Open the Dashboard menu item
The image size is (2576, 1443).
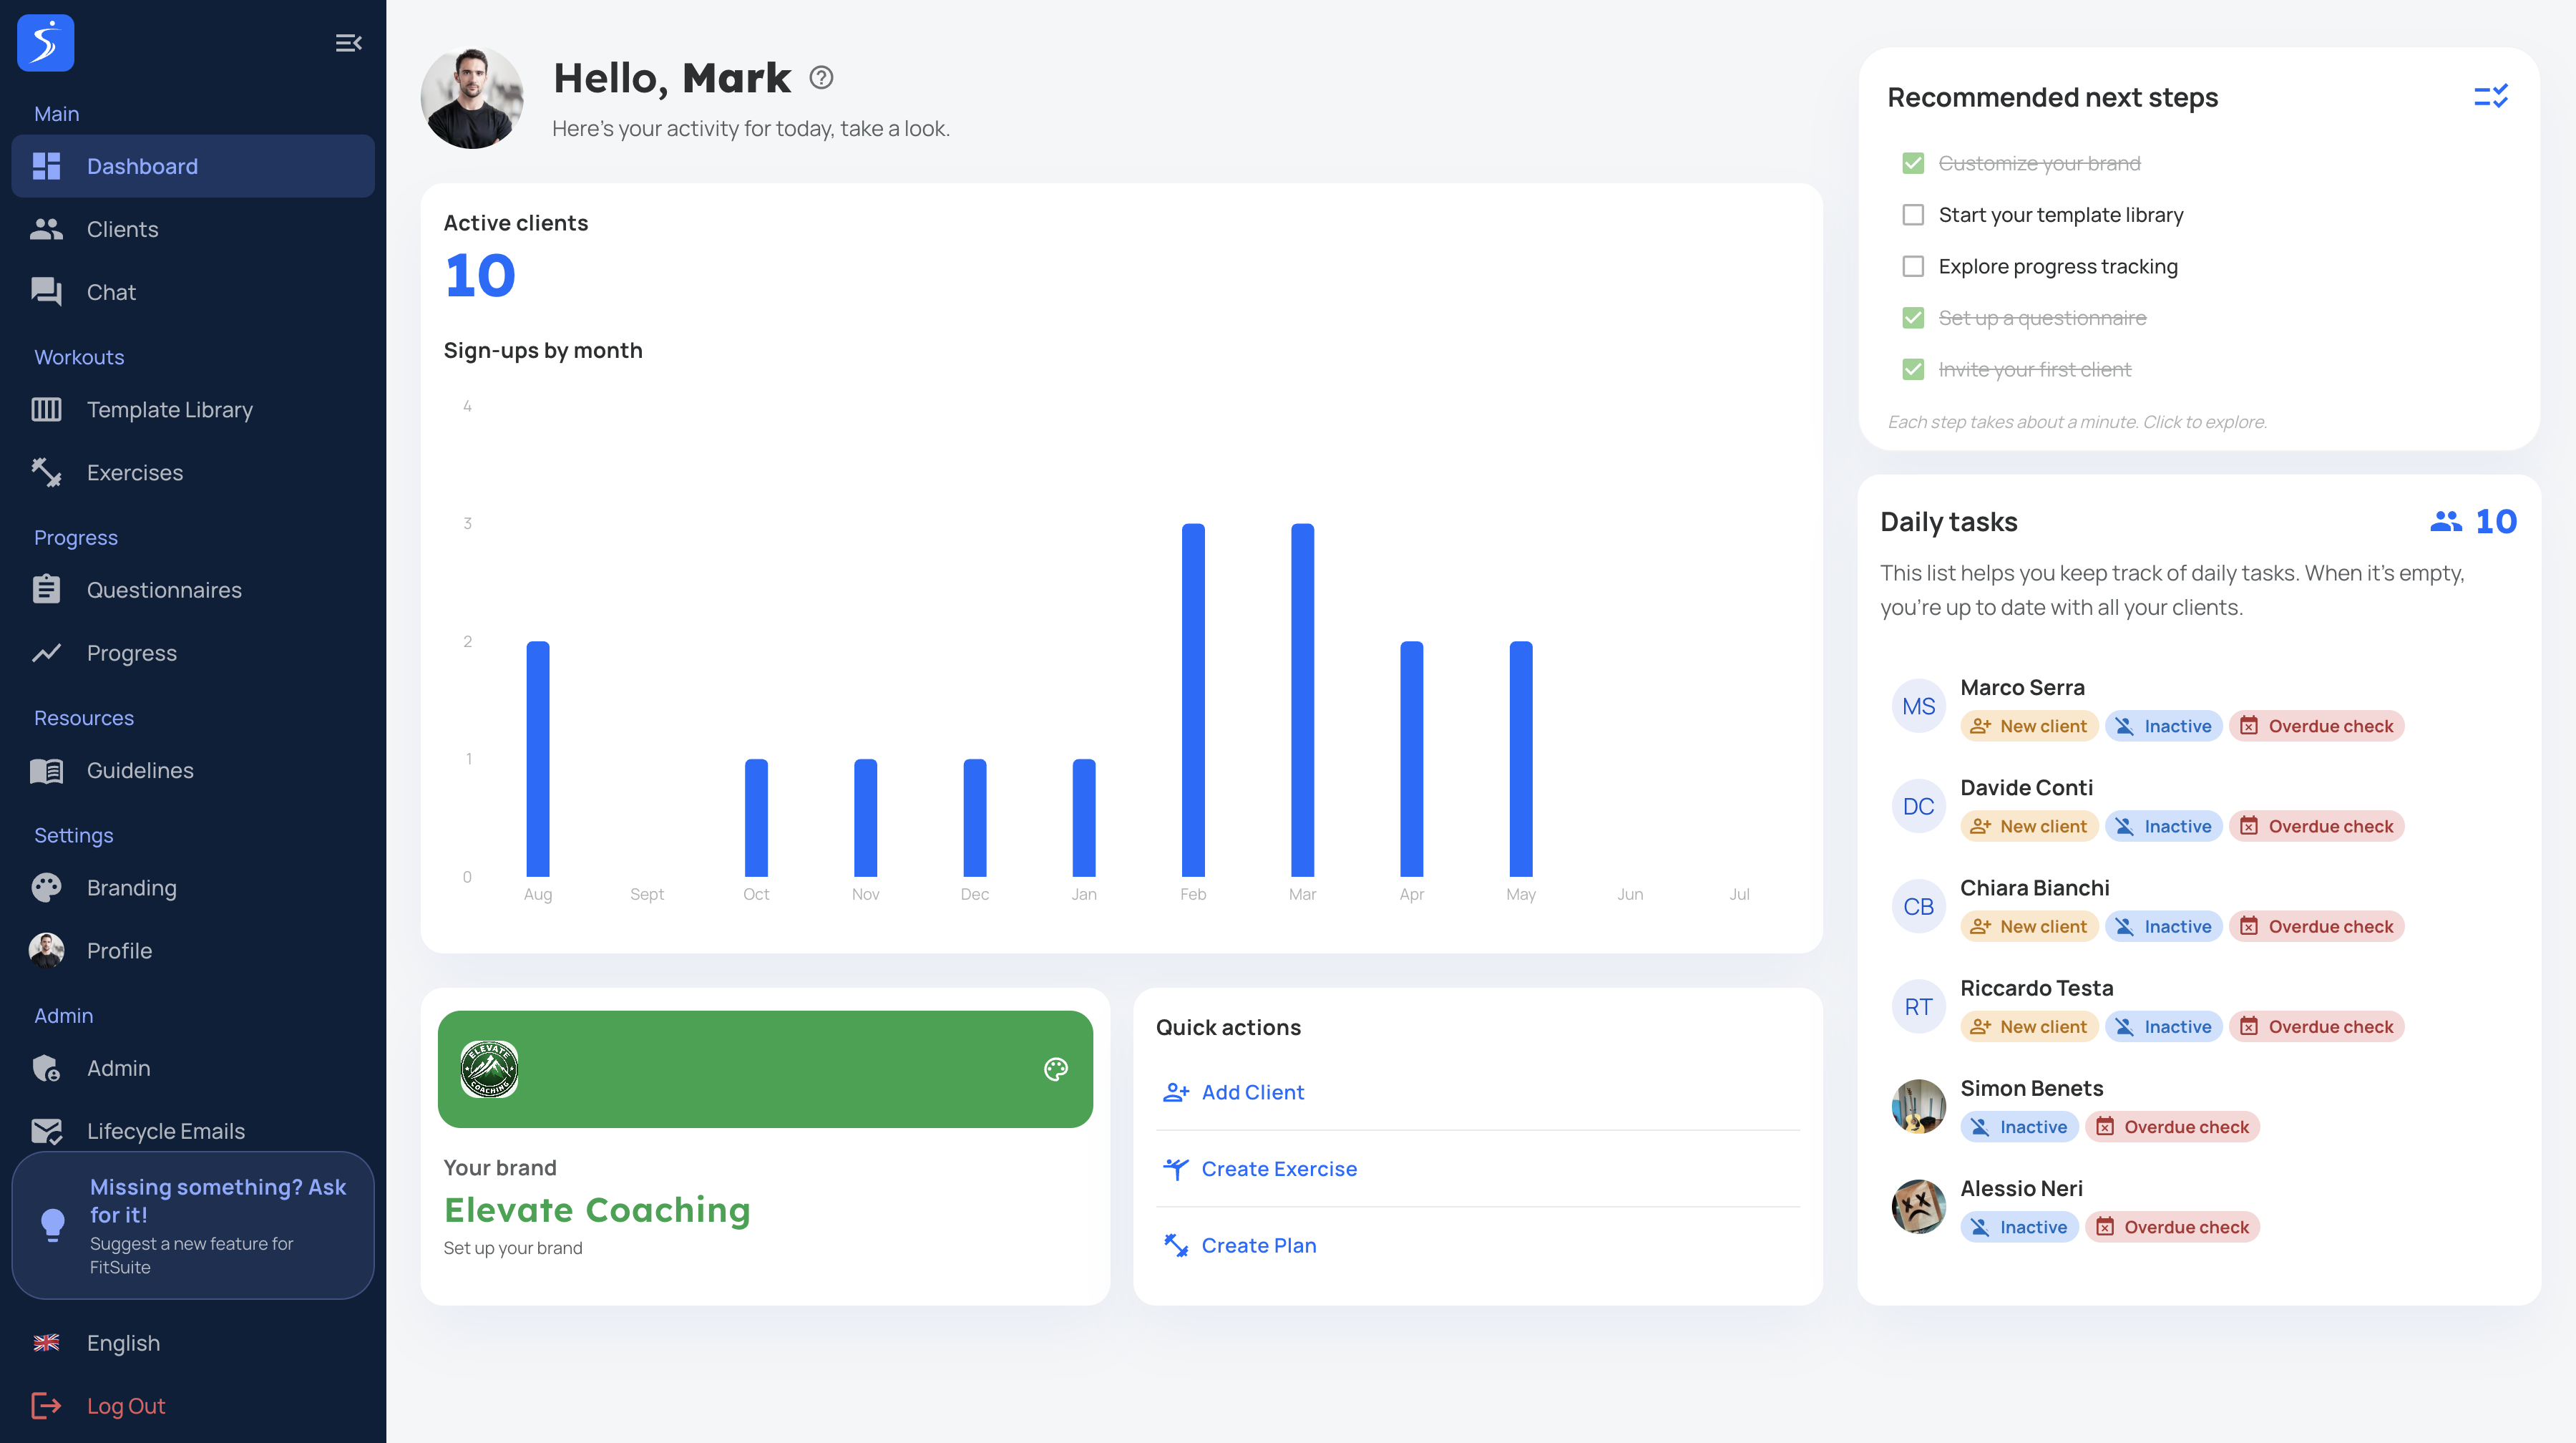pos(193,166)
